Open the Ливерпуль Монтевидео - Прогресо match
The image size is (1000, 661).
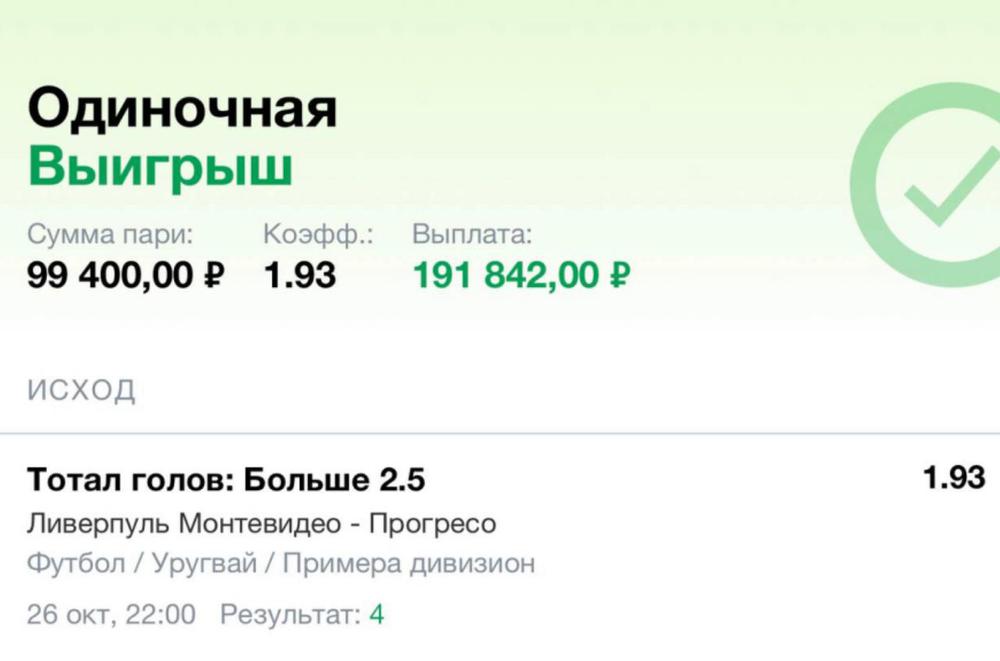261,523
